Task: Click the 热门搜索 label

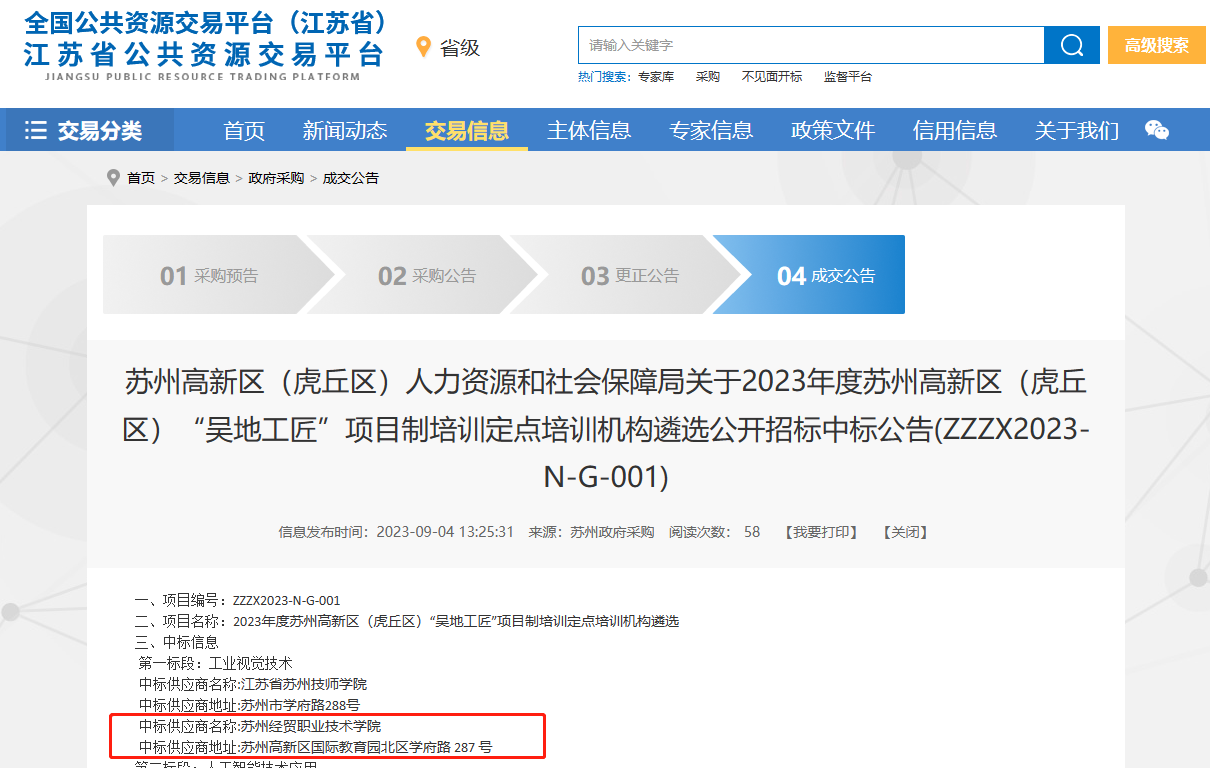Action: coord(604,77)
